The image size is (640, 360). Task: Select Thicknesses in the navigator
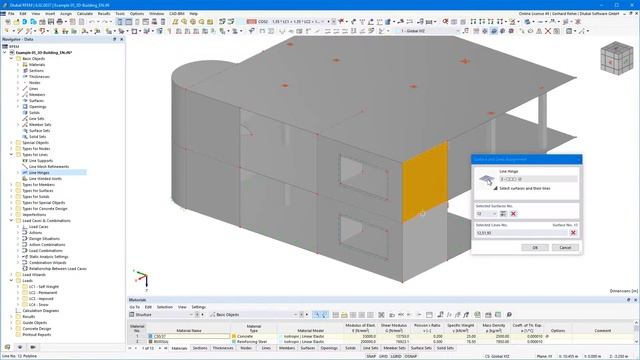click(x=39, y=77)
